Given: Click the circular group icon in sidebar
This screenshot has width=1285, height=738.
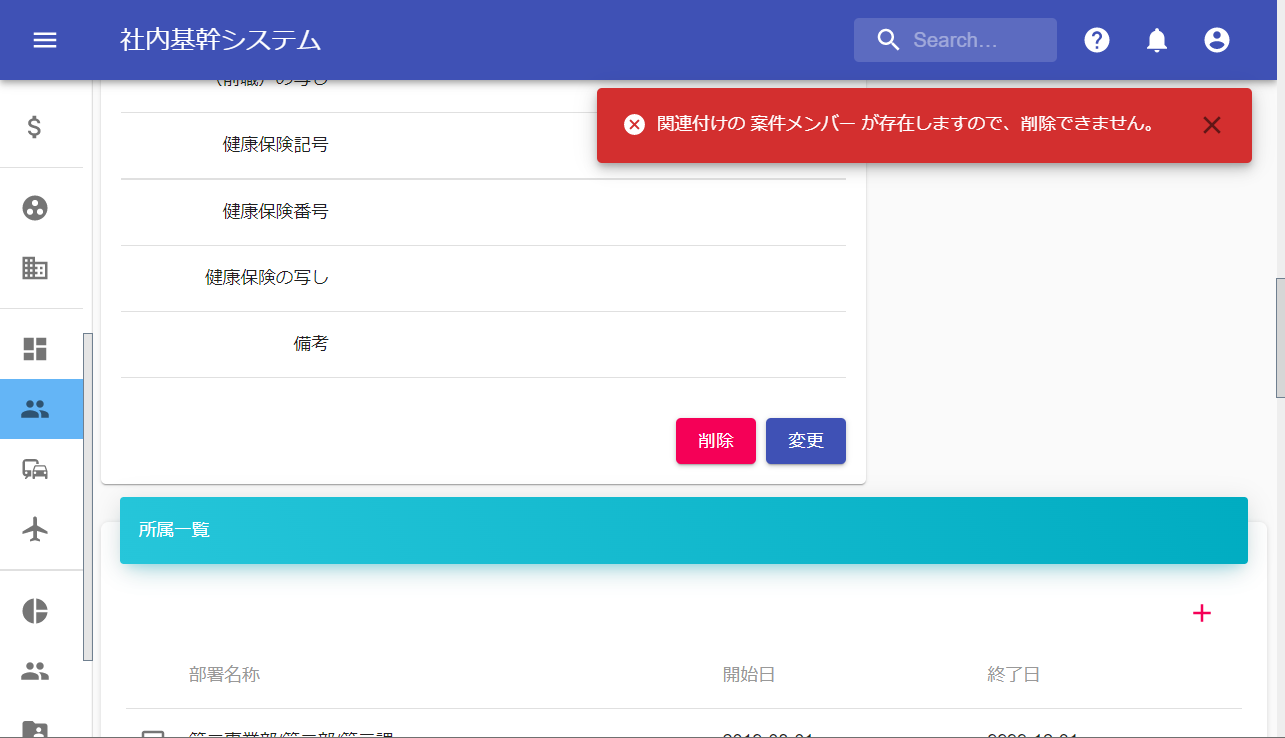Looking at the screenshot, I should [35, 208].
